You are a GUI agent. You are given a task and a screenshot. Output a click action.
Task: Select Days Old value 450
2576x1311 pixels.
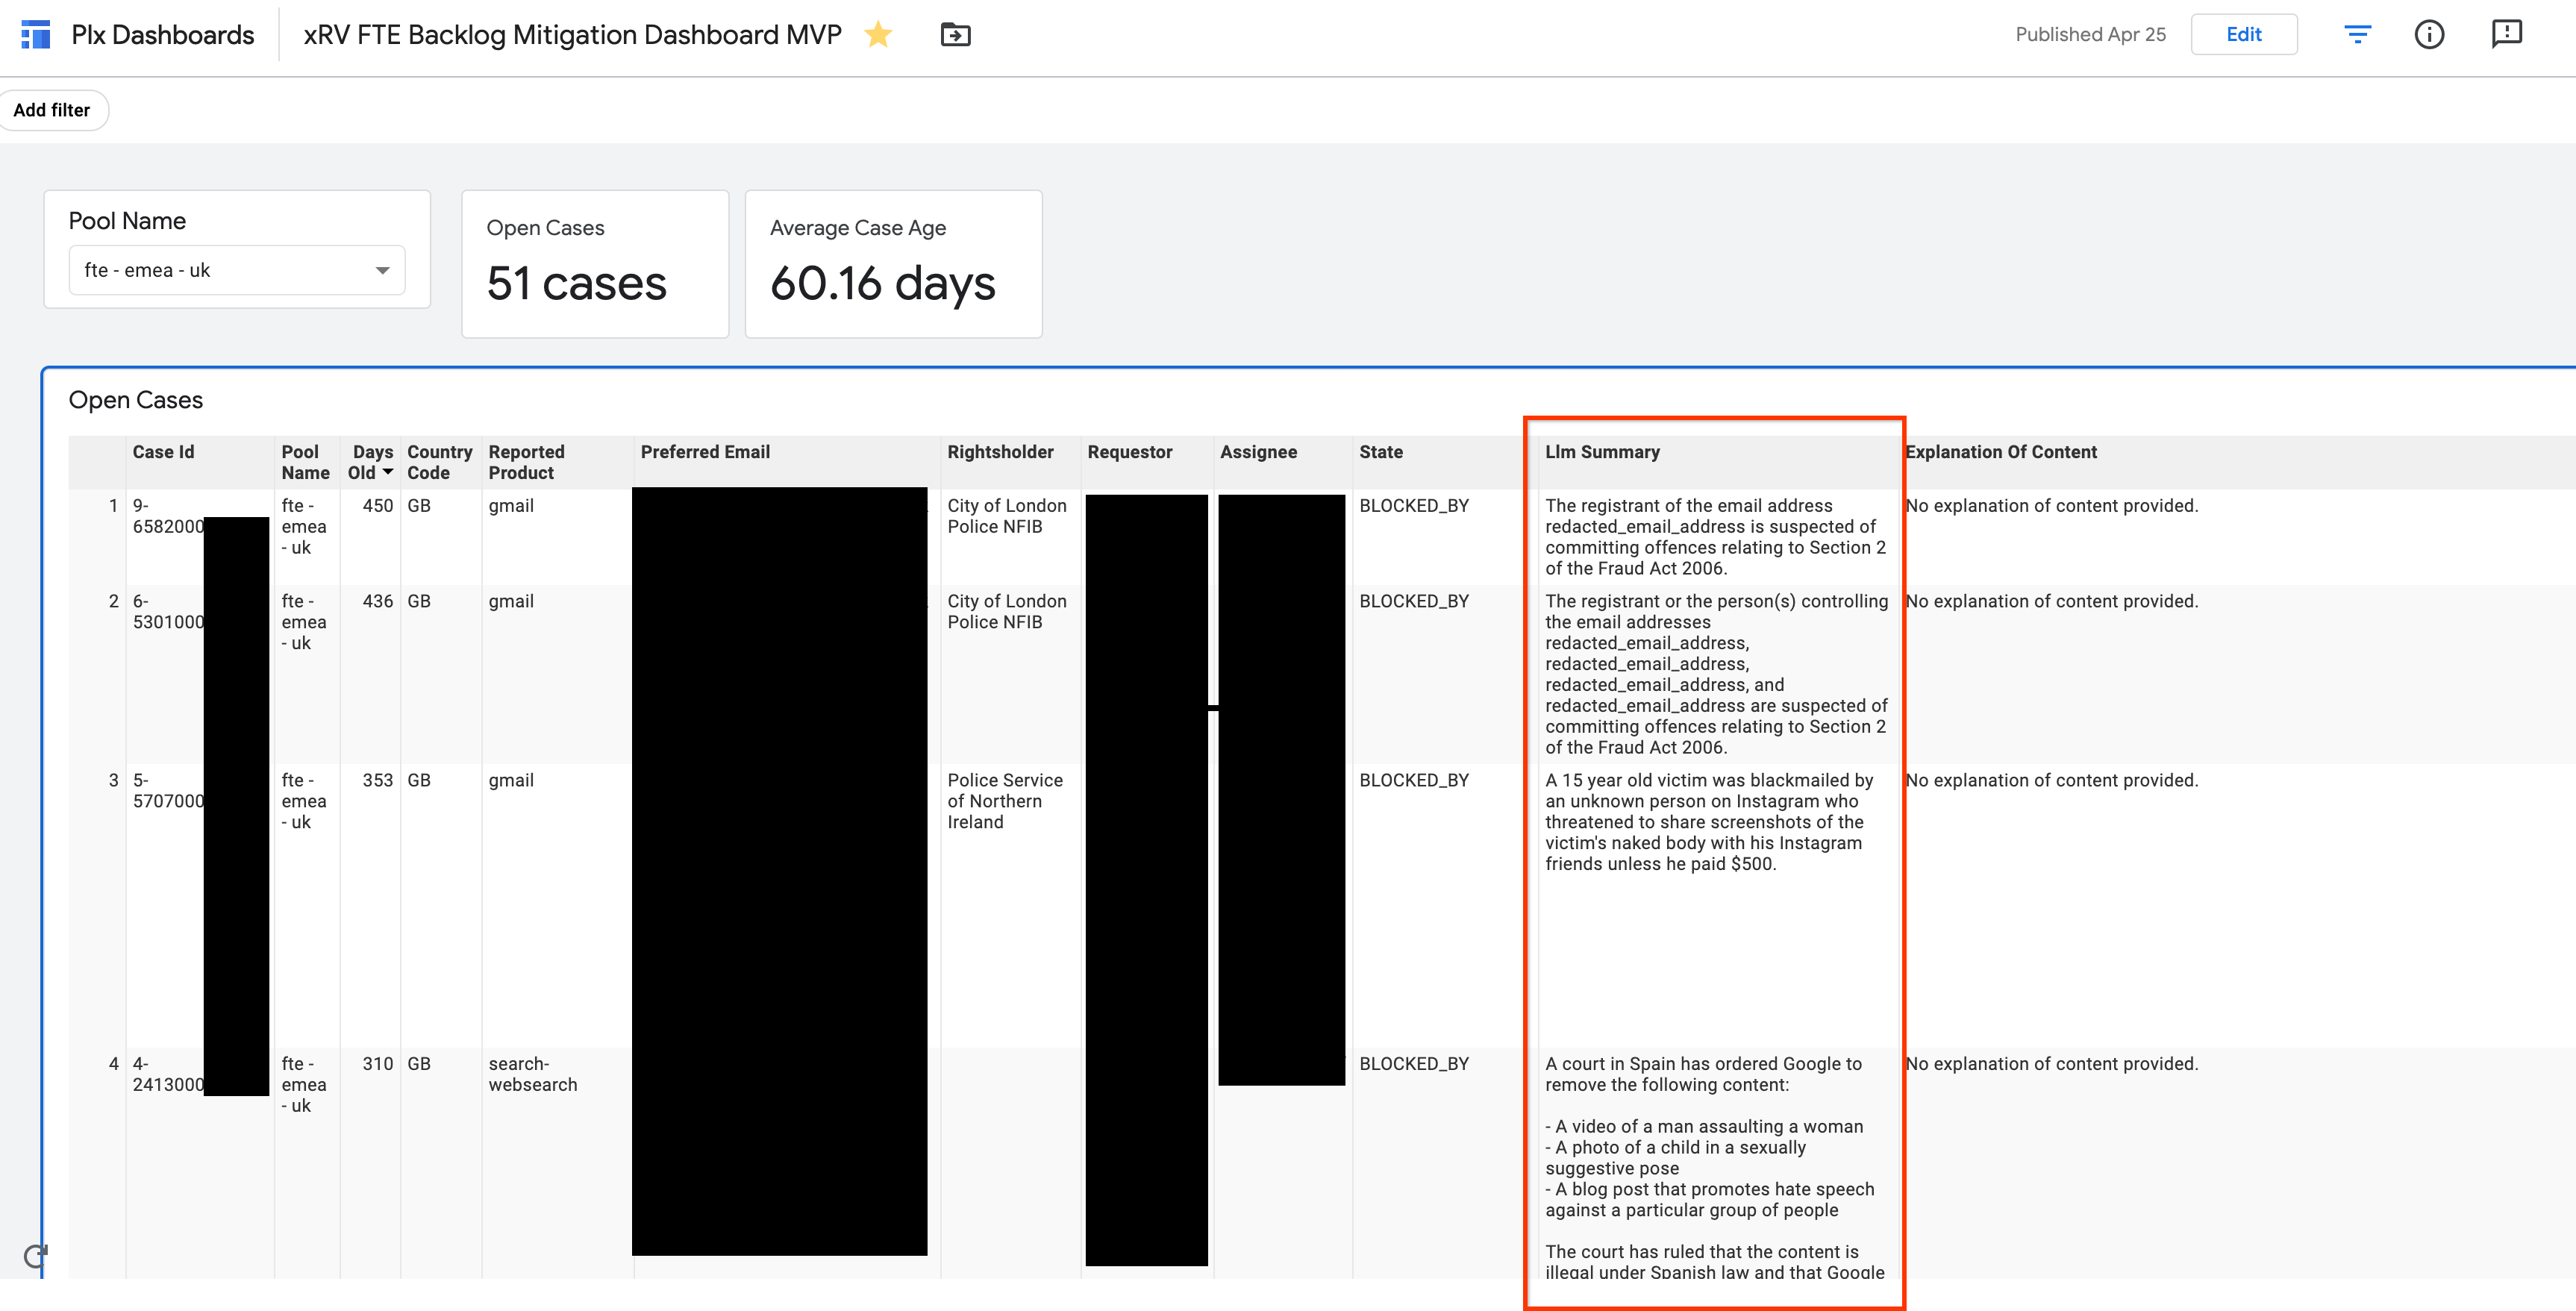377,506
